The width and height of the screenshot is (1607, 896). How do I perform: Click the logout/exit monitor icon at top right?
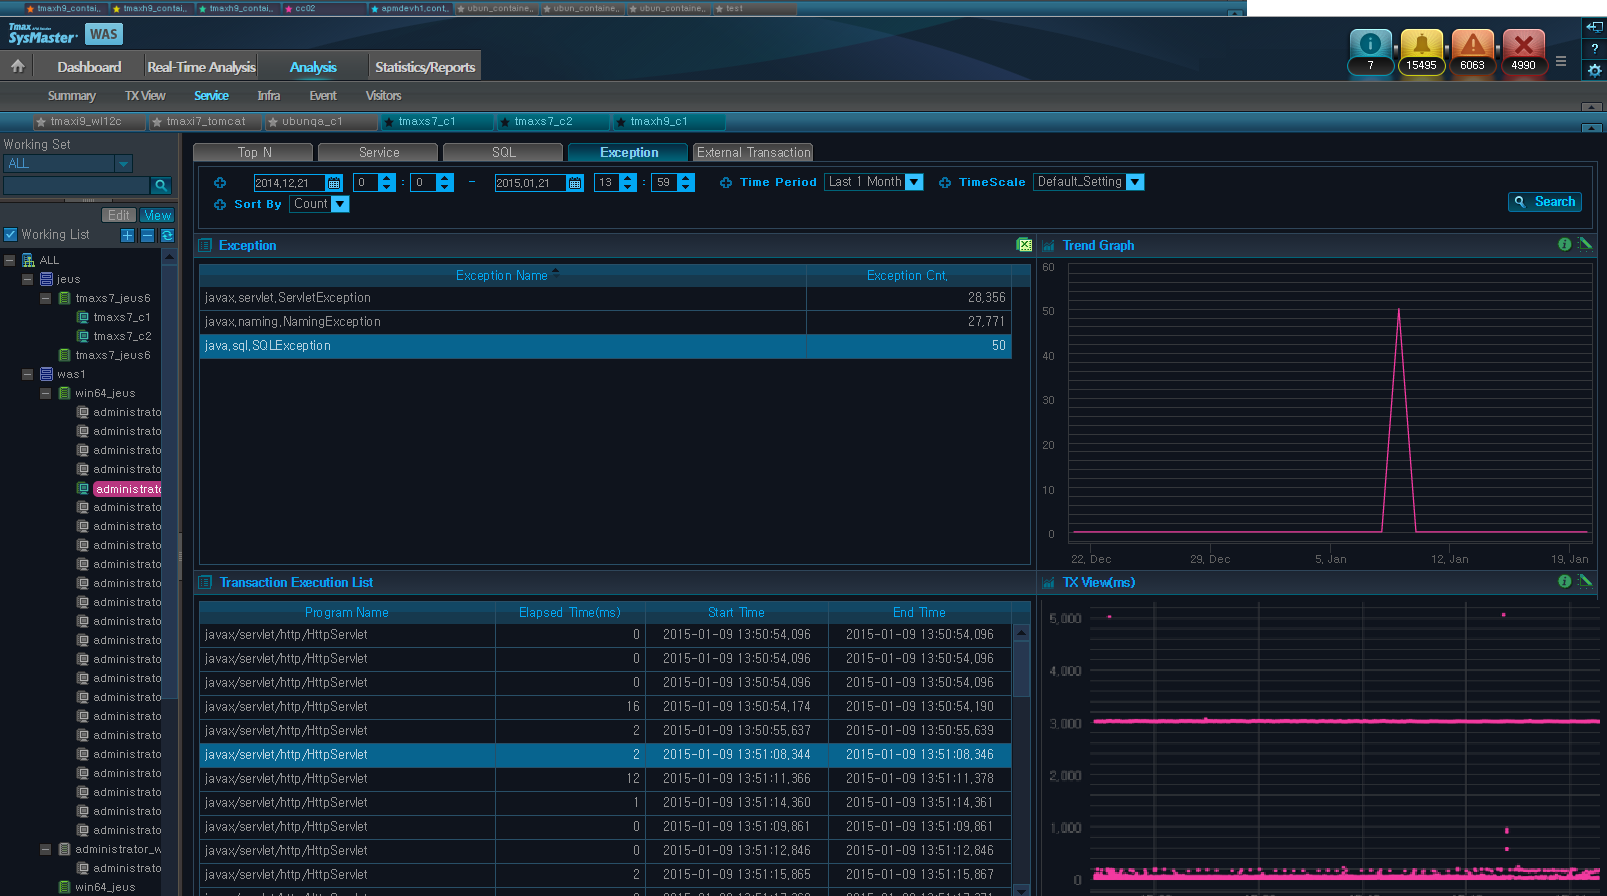coord(1594,27)
